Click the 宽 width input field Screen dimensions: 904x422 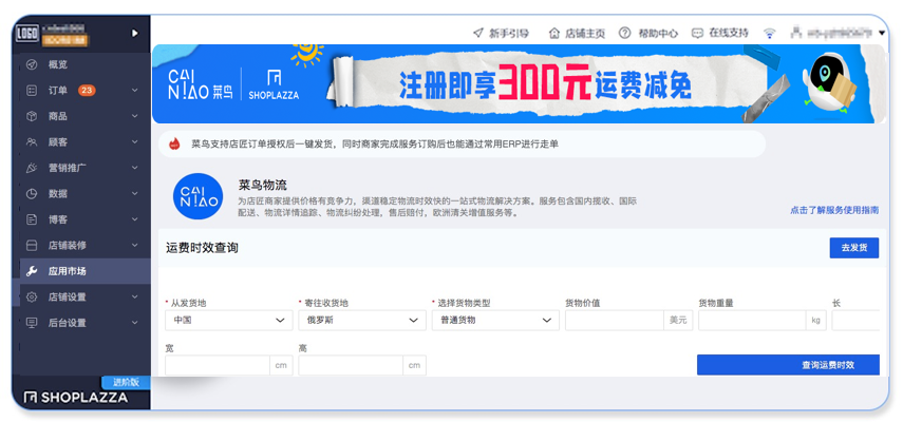(x=217, y=366)
